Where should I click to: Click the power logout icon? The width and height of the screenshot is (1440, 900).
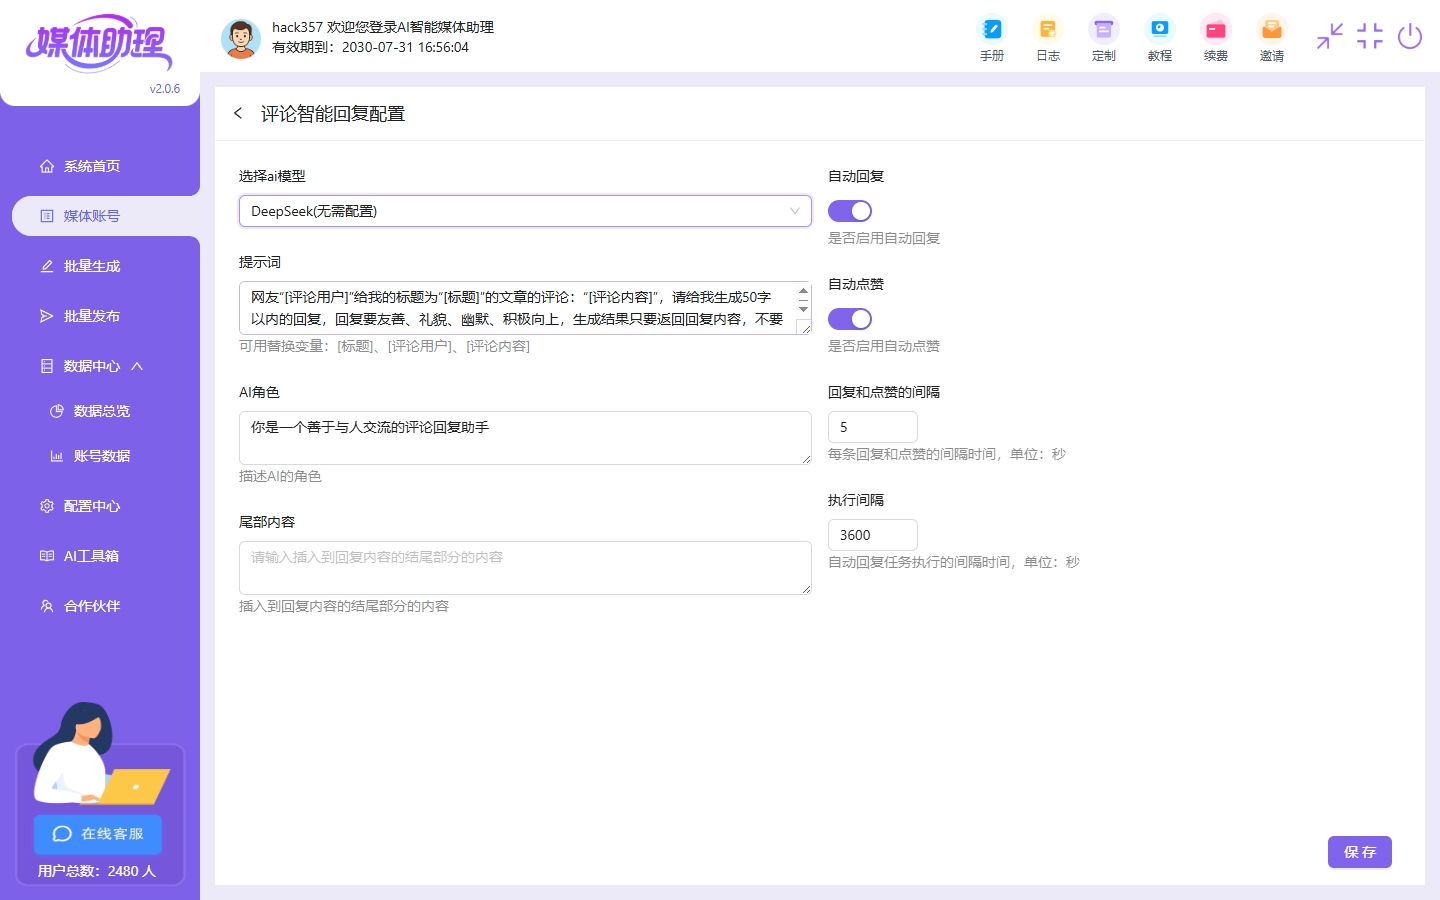(x=1409, y=37)
